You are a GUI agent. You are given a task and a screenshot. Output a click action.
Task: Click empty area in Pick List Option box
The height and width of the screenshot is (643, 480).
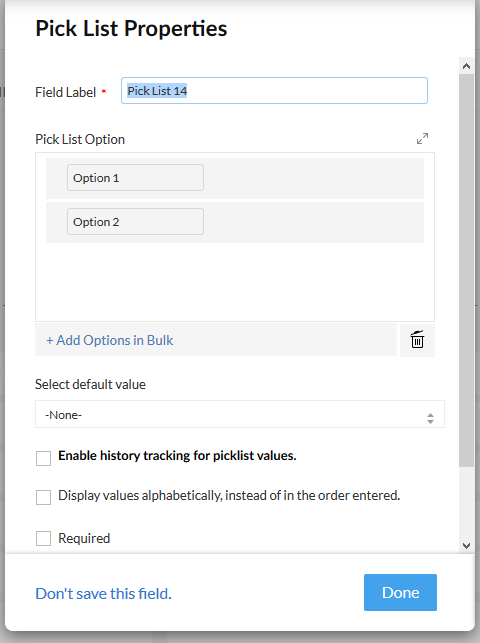pos(234,282)
